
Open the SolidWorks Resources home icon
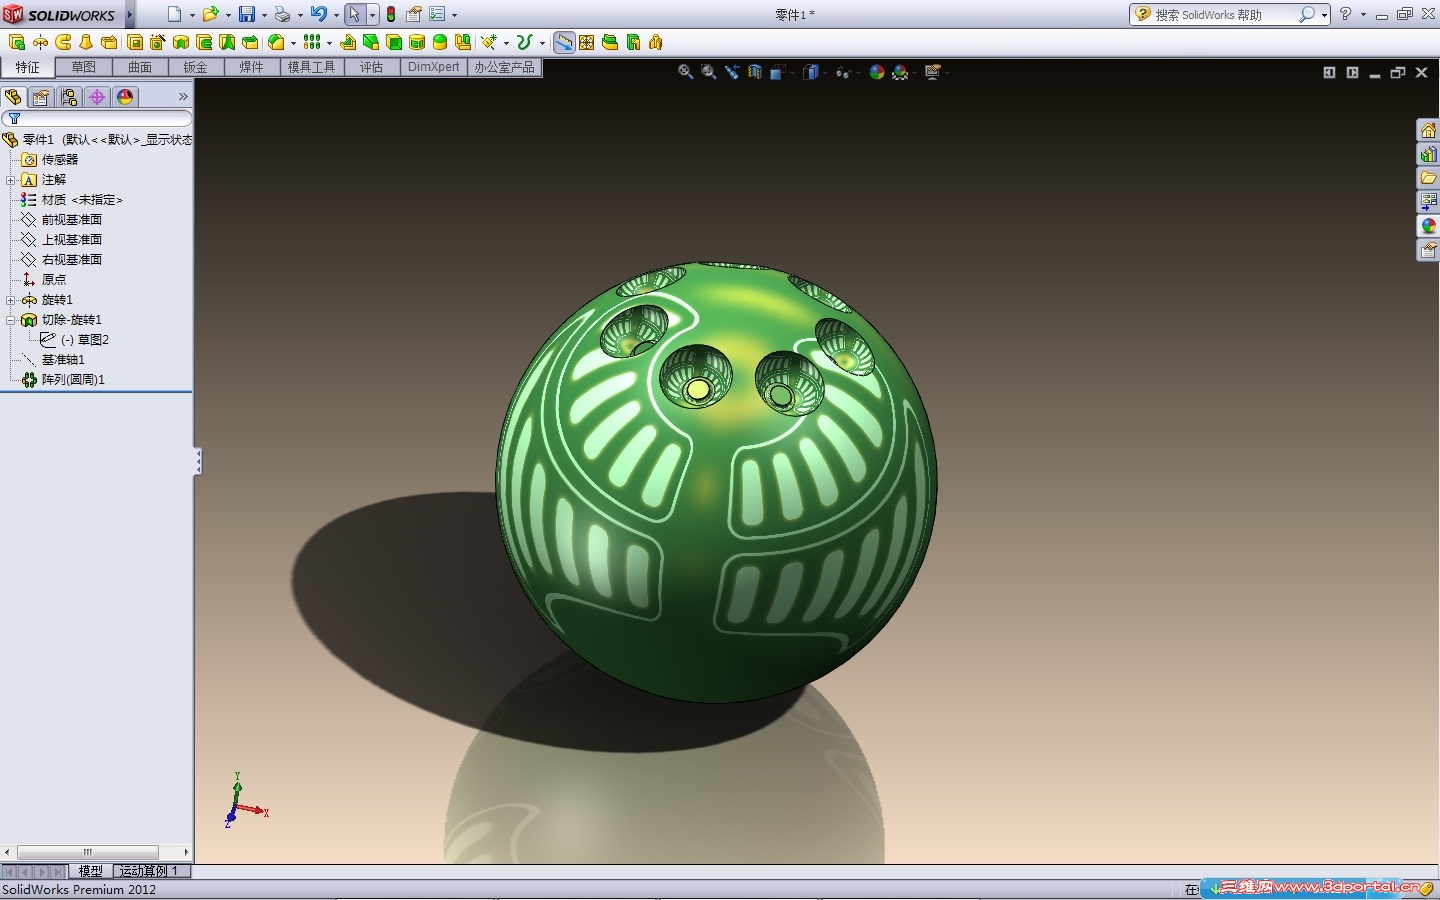[x=1428, y=131]
